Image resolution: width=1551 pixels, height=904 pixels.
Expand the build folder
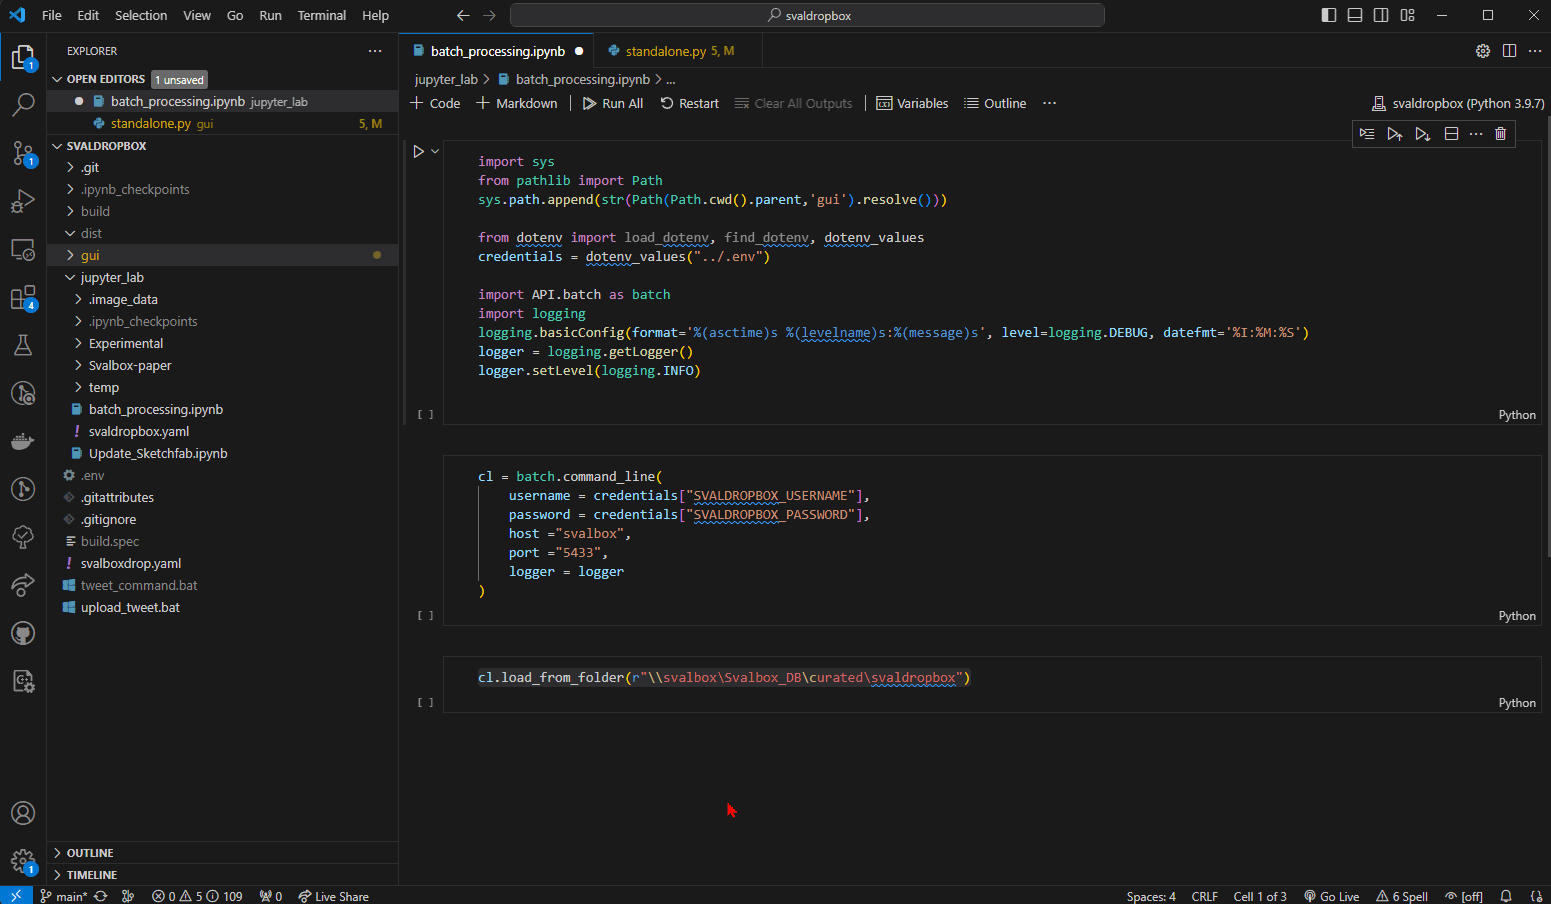[222, 212]
